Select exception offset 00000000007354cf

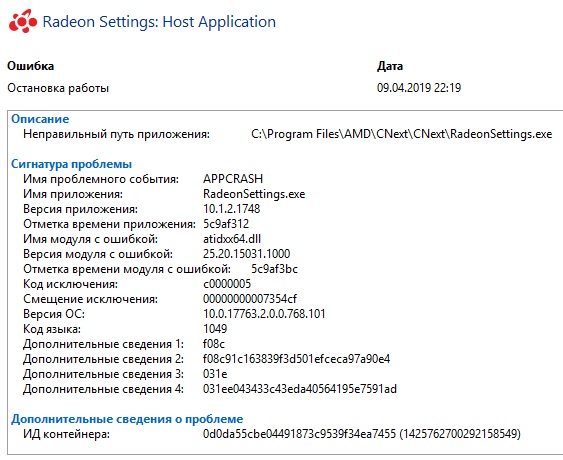250,299
